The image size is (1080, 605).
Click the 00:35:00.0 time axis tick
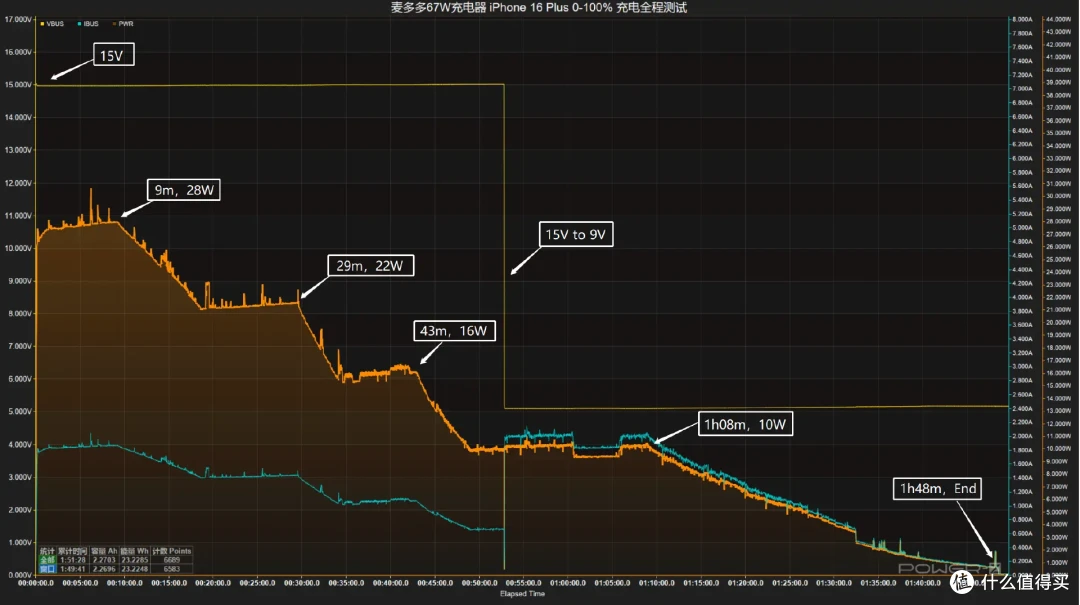click(x=346, y=583)
